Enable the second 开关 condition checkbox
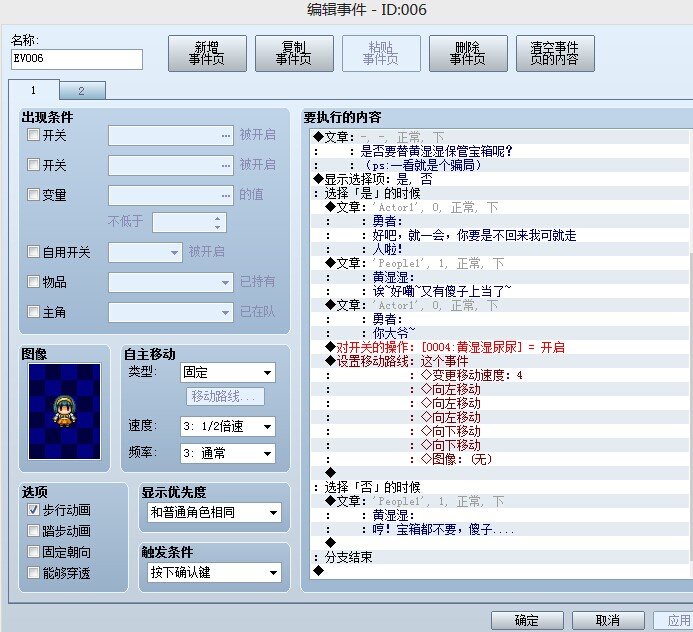The height and width of the screenshot is (632, 693). (33, 164)
